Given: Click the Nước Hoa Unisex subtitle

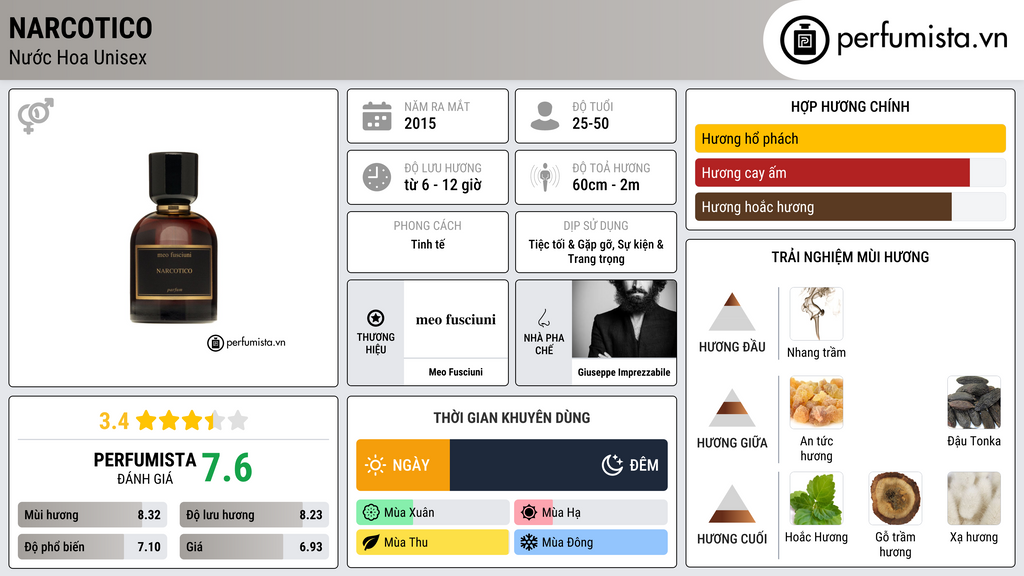Looking at the screenshot, I should pyautogui.click(x=78, y=57).
